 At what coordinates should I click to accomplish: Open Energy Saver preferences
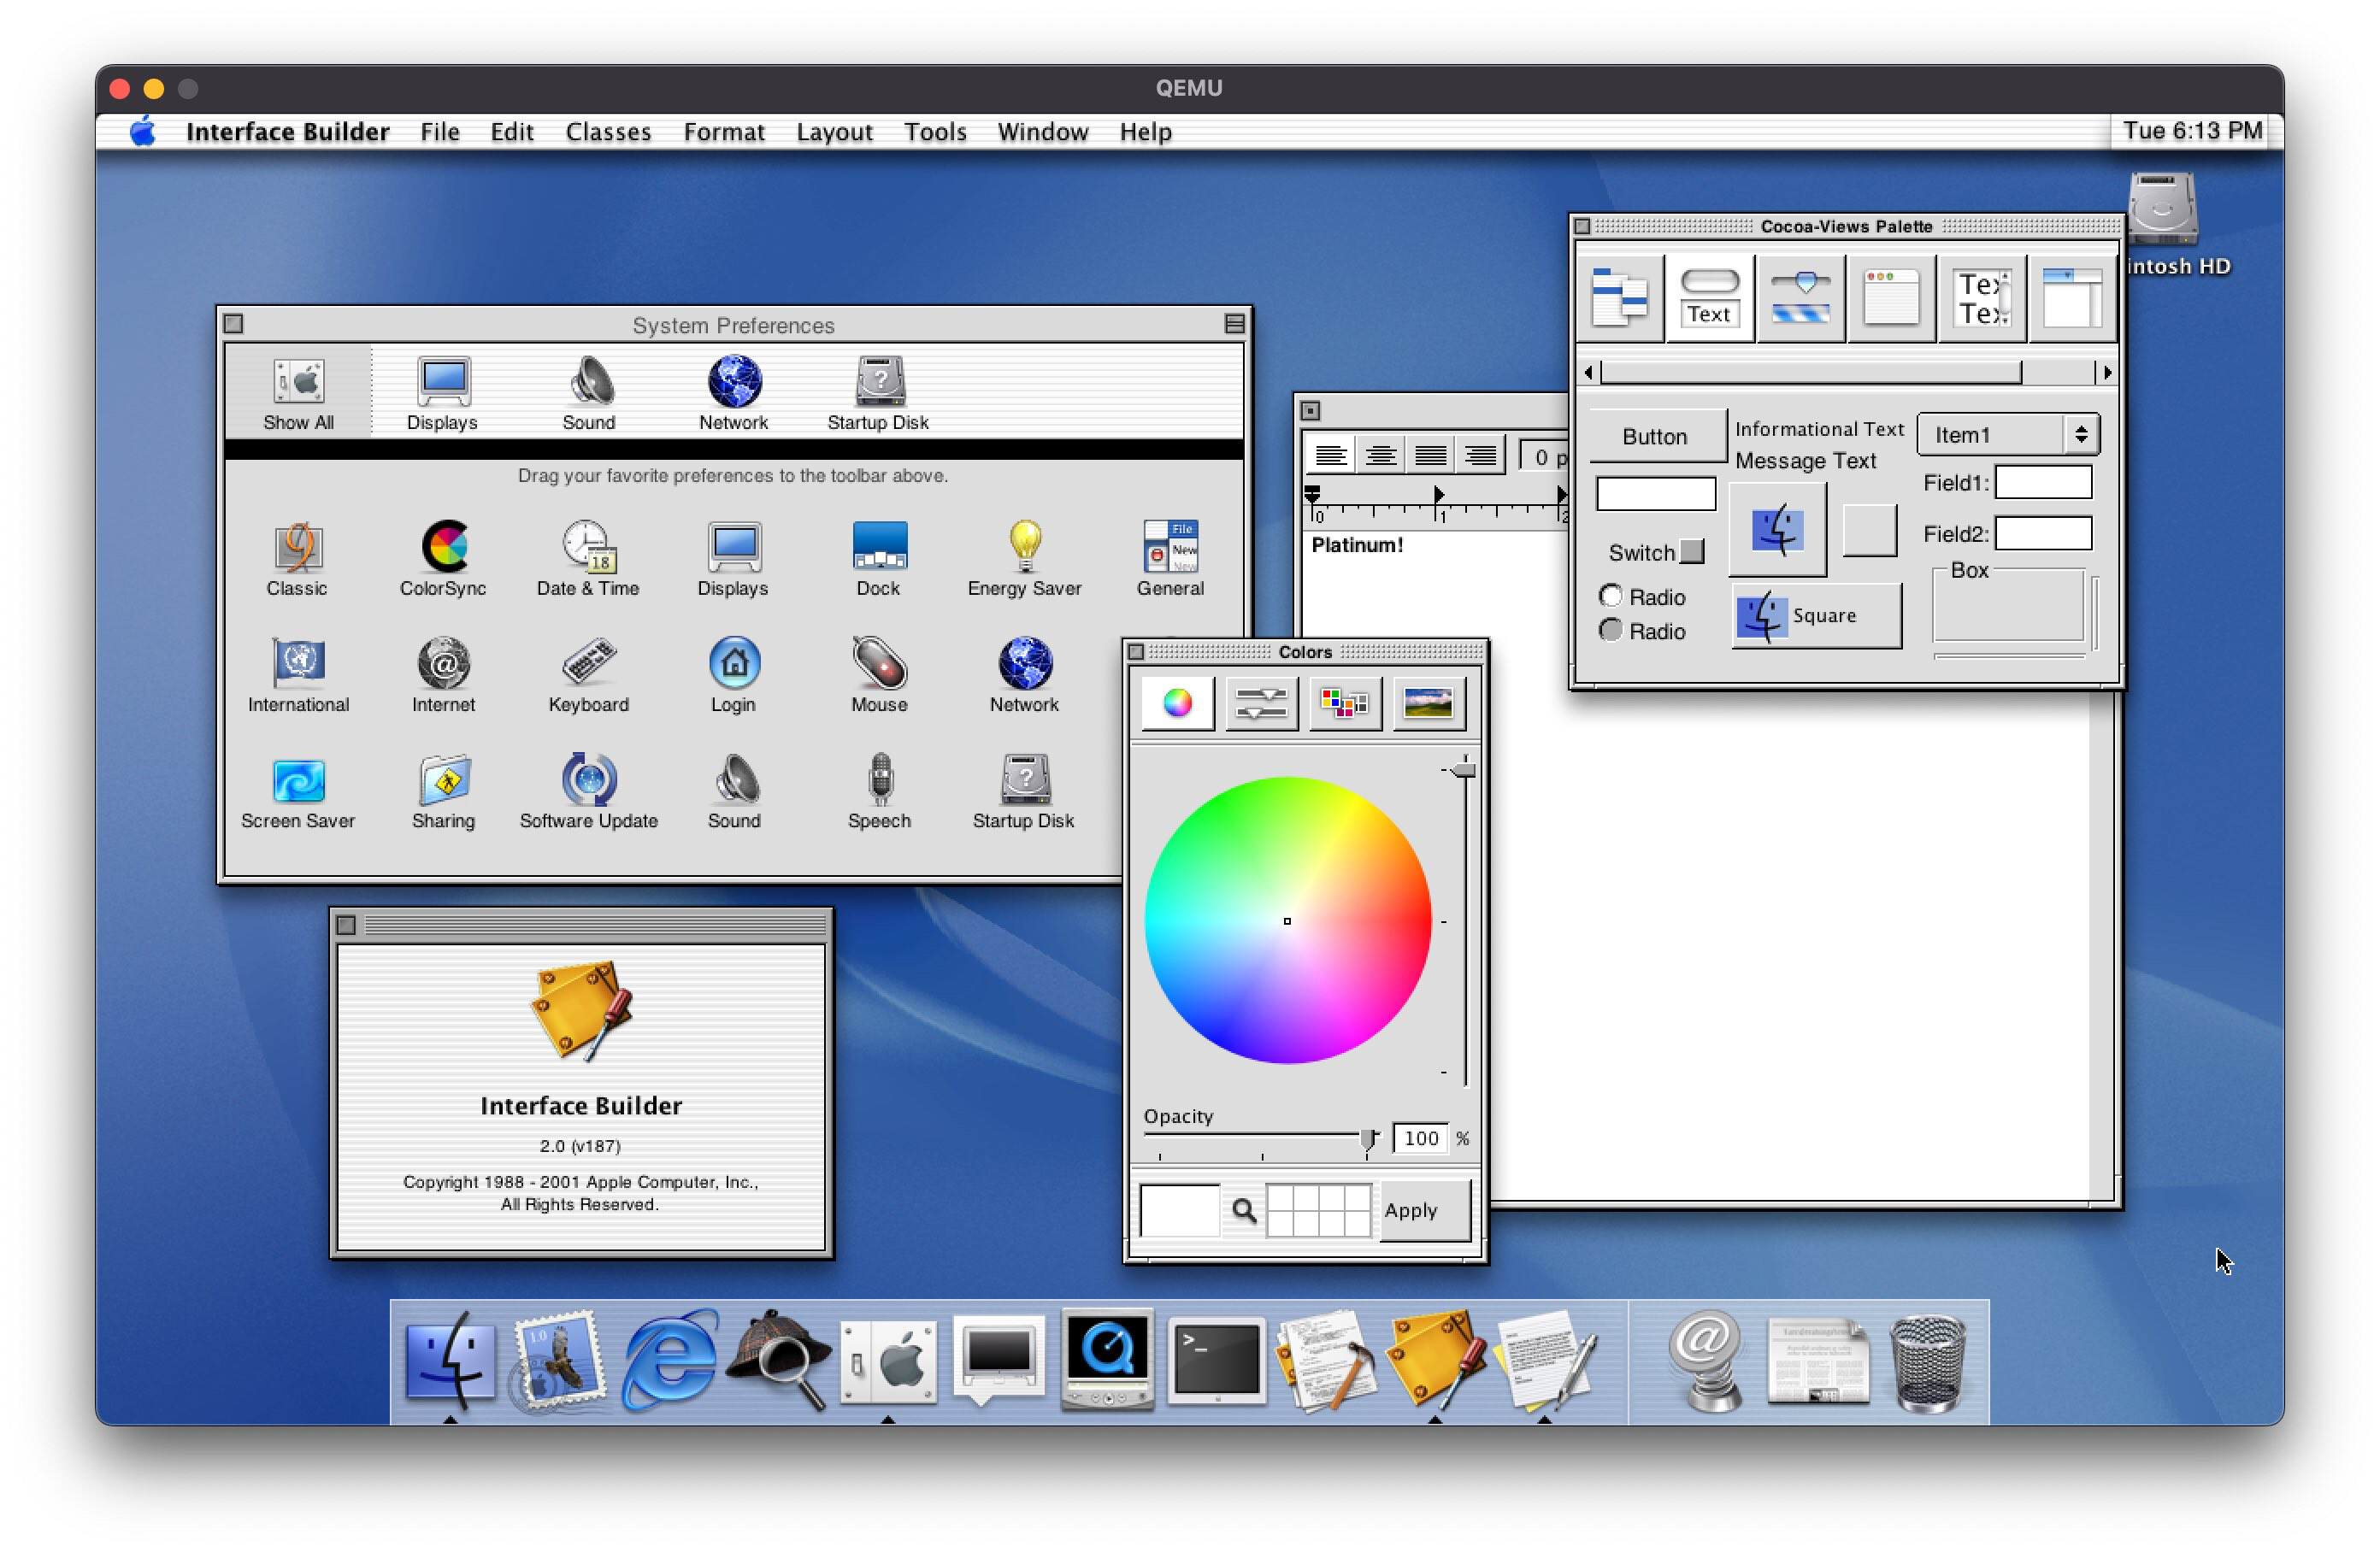click(1024, 559)
